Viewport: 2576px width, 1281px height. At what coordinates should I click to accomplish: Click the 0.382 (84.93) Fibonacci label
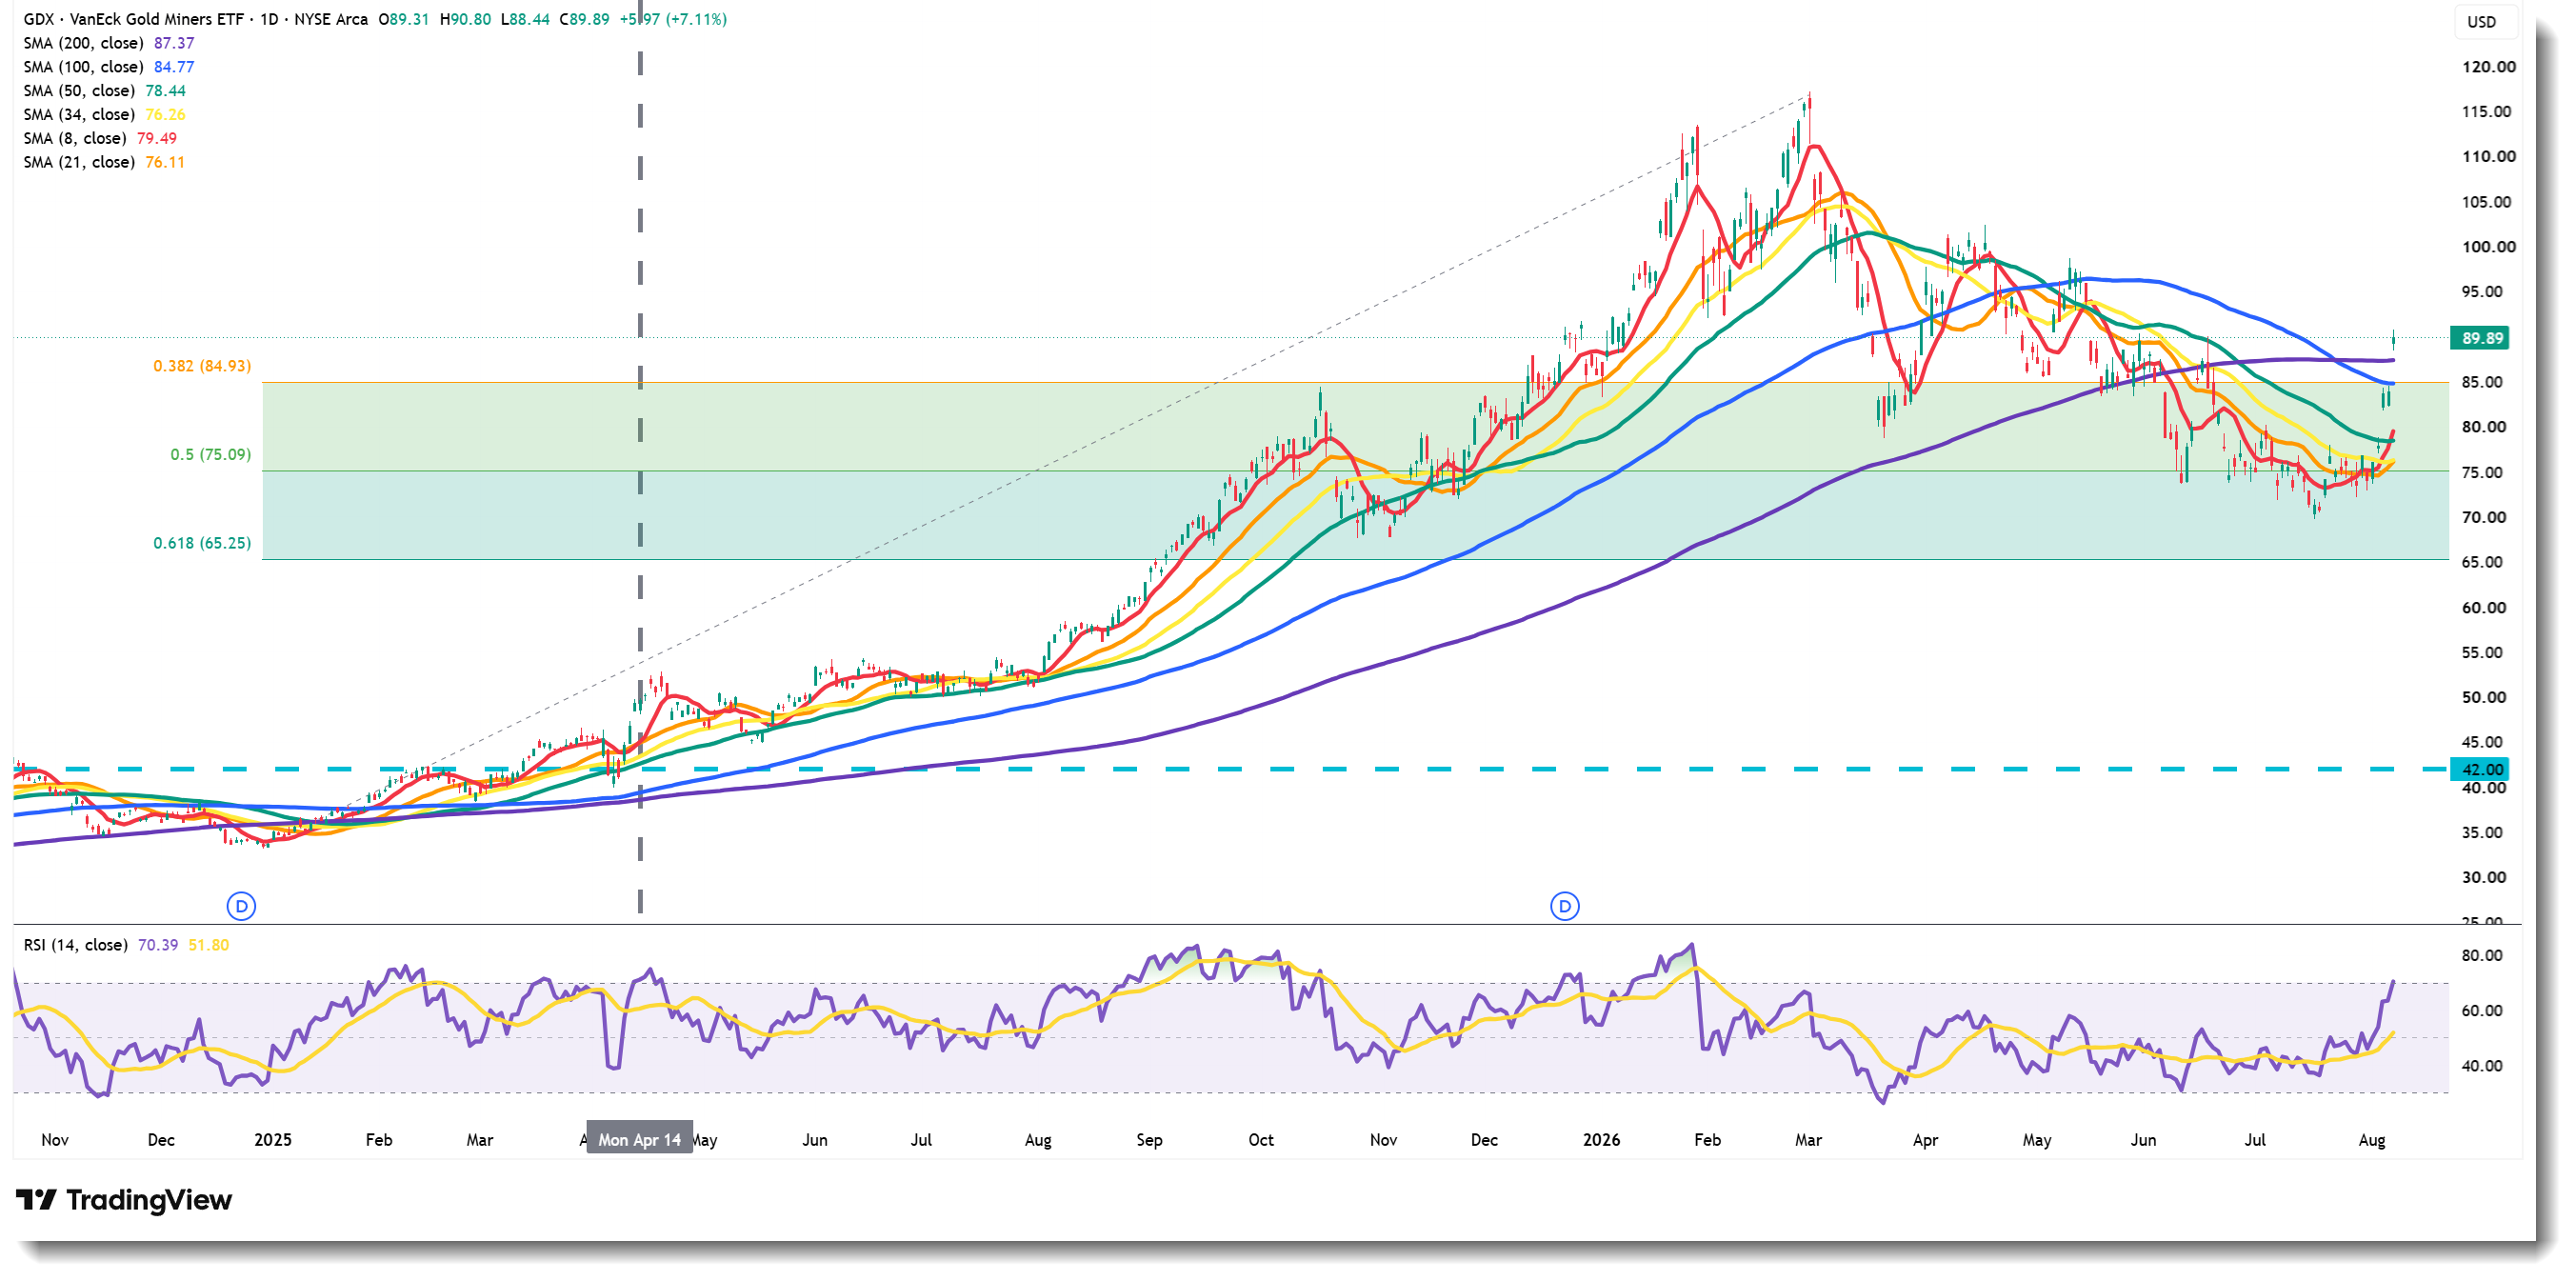pyautogui.click(x=202, y=366)
